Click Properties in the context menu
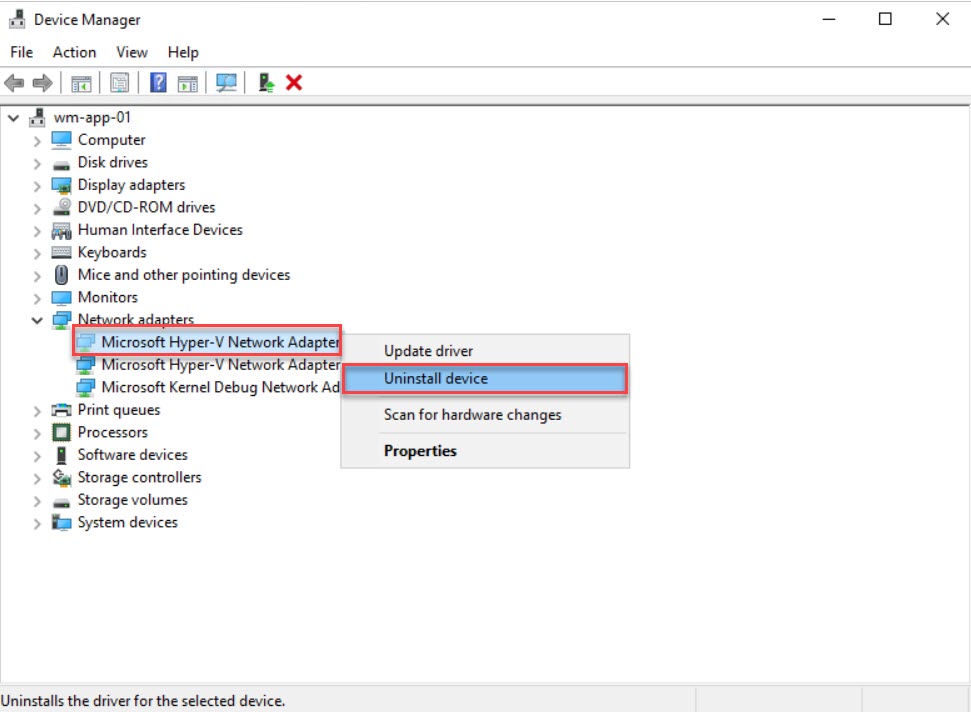This screenshot has height=712, width=971. [x=420, y=451]
